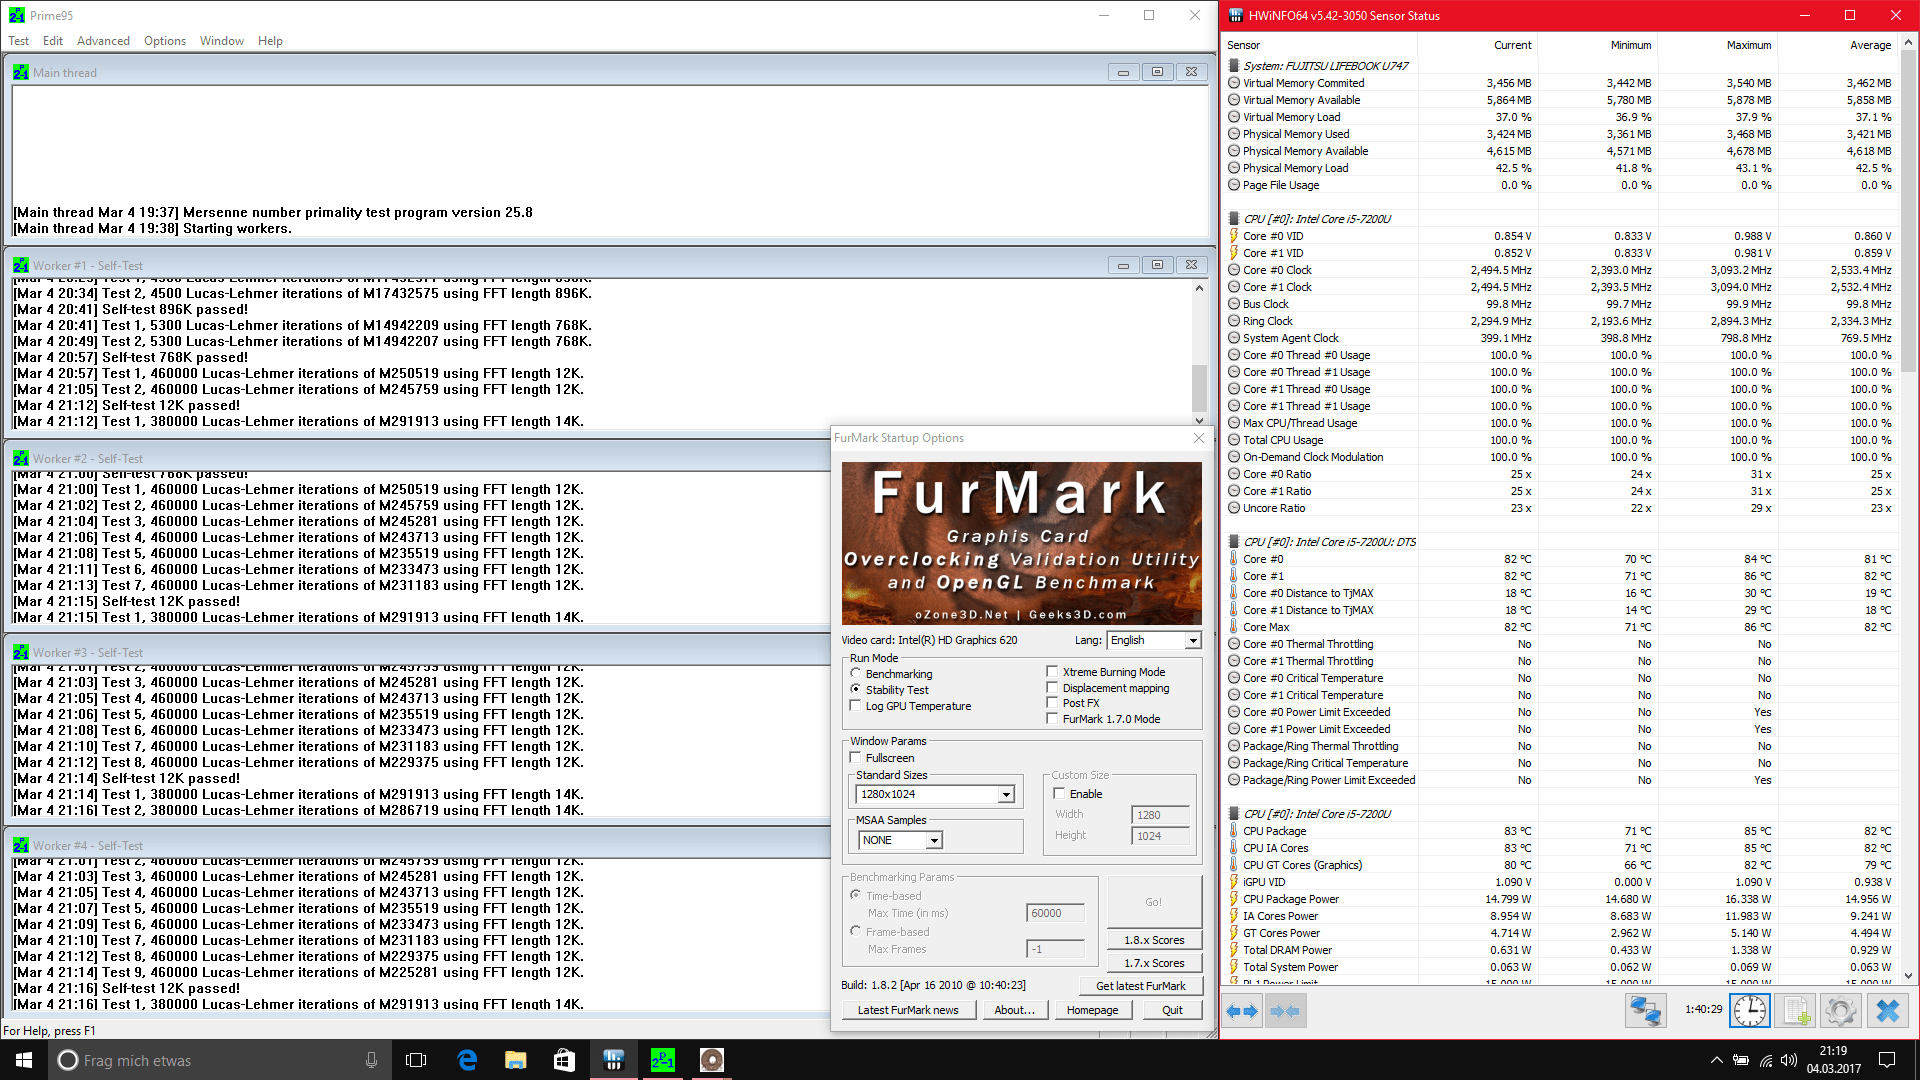Open HWiNFO network remote monitoring icon
This screenshot has width=1920, height=1080.
pyautogui.click(x=1645, y=1011)
